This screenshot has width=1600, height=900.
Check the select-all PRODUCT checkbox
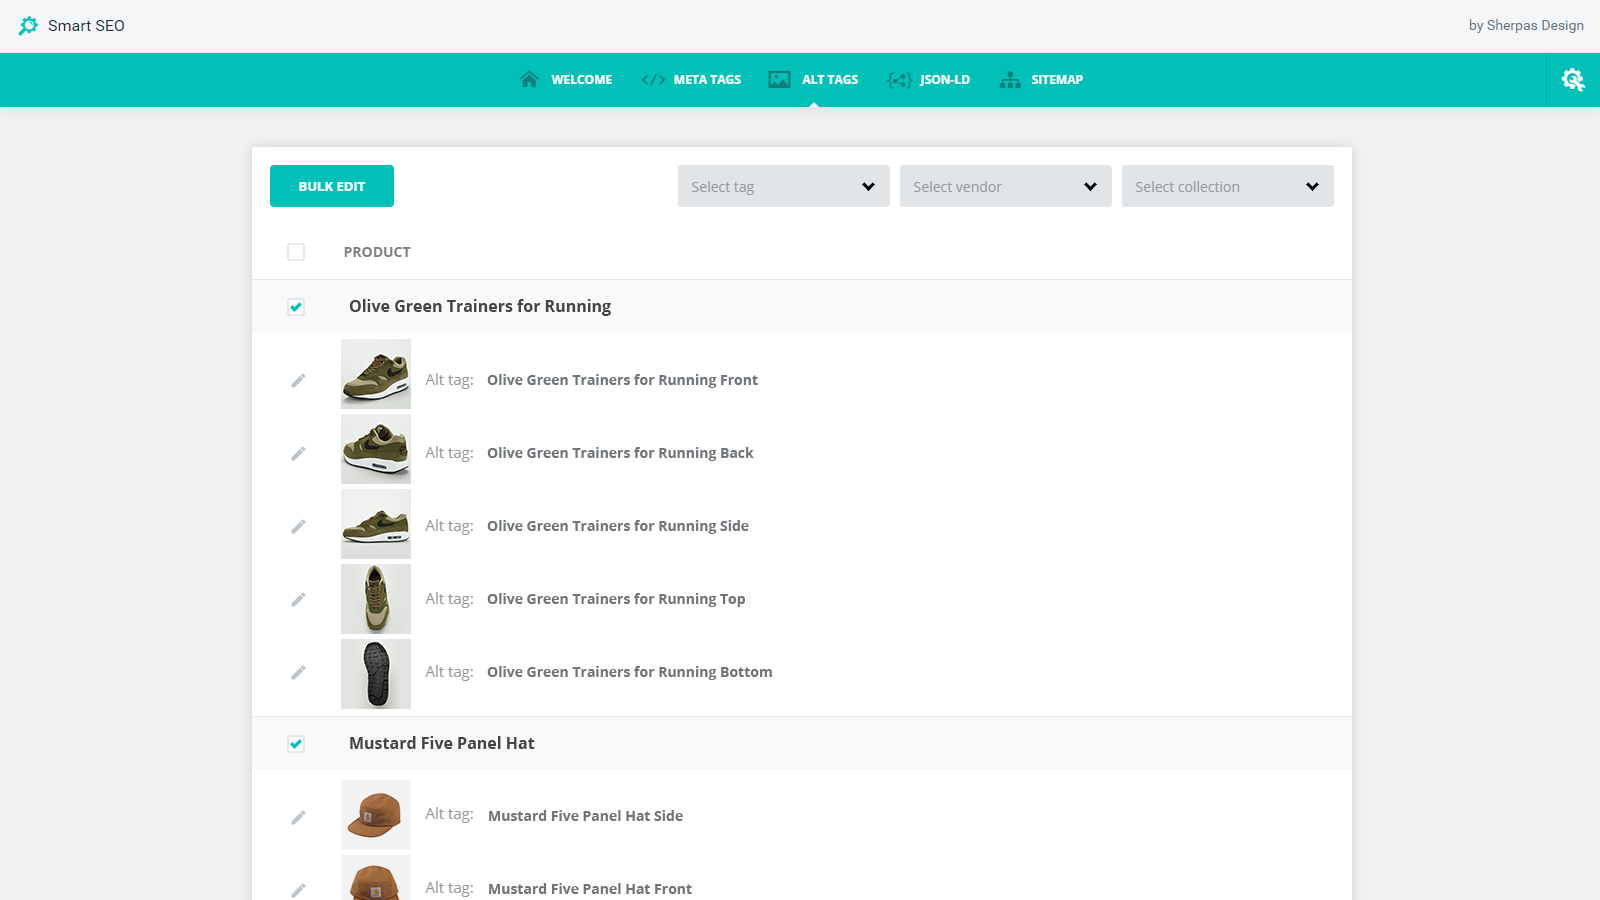(296, 252)
